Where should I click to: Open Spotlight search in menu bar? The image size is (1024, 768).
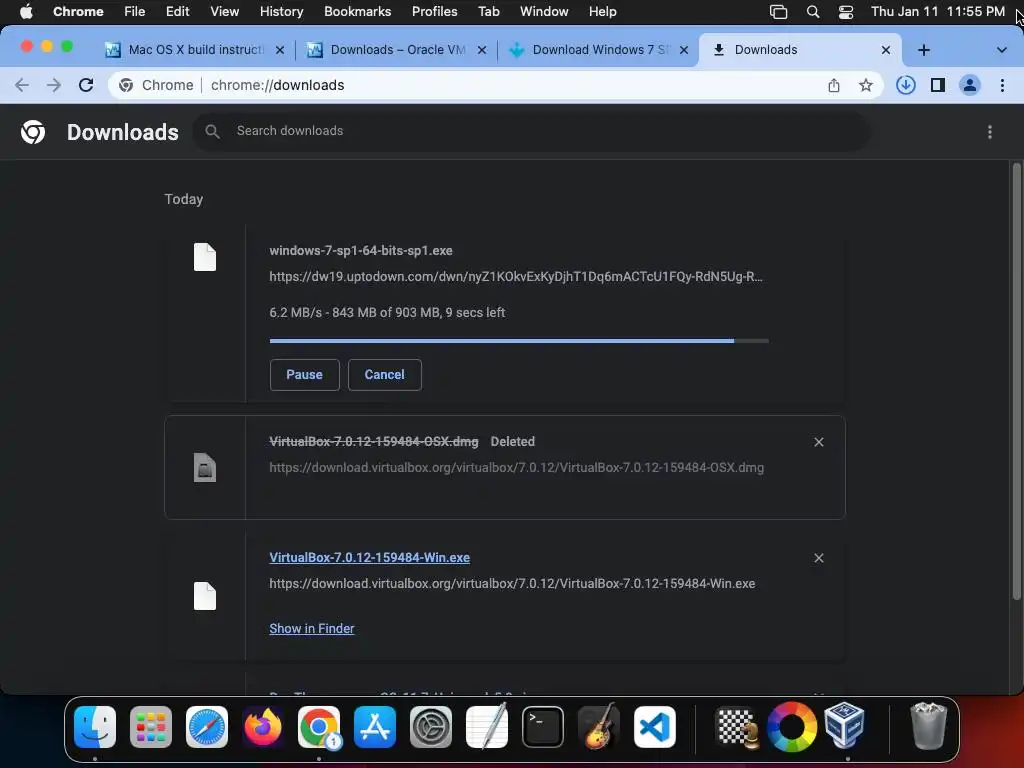813,12
